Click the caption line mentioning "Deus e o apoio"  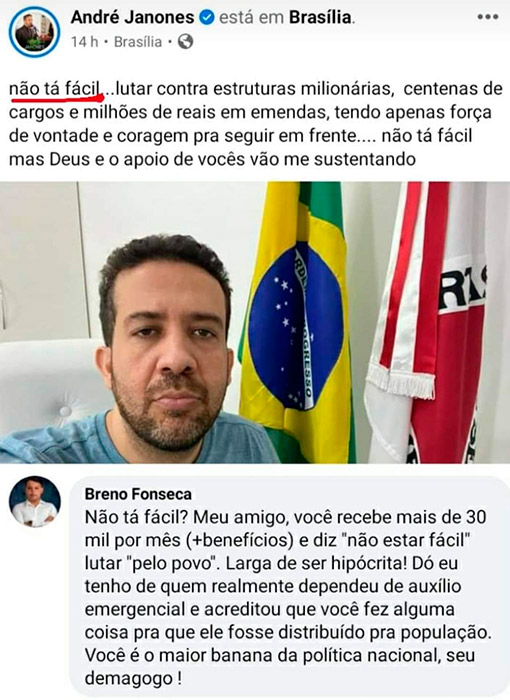(212, 159)
